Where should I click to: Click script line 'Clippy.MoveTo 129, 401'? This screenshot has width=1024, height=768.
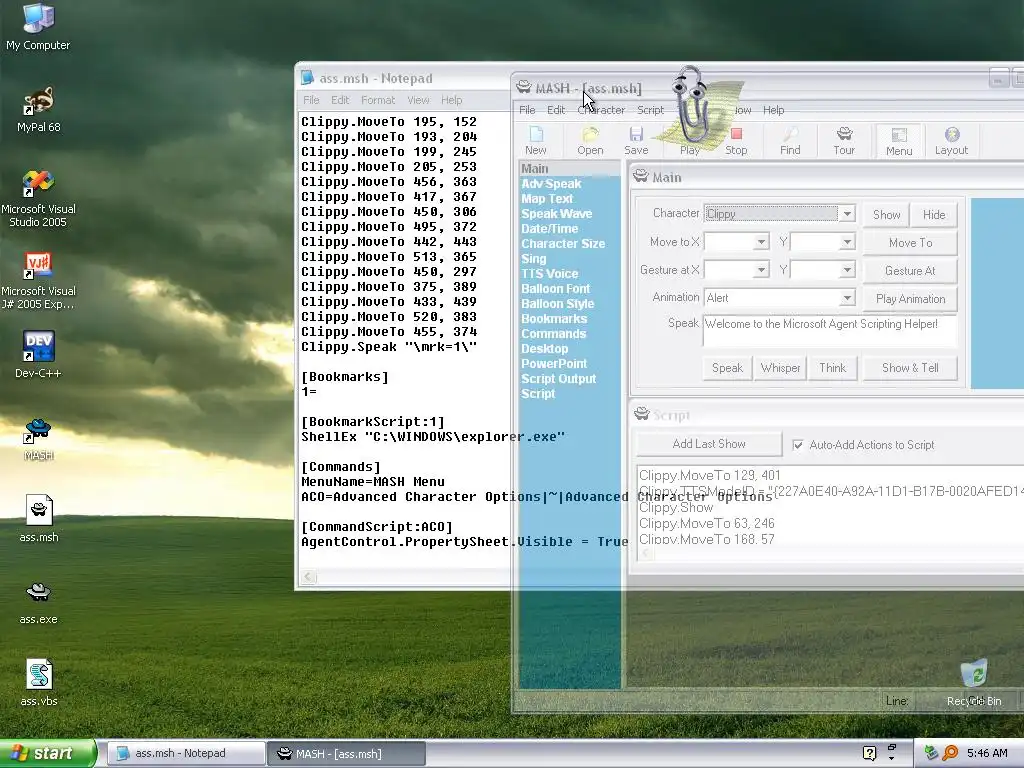(x=709, y=475)
